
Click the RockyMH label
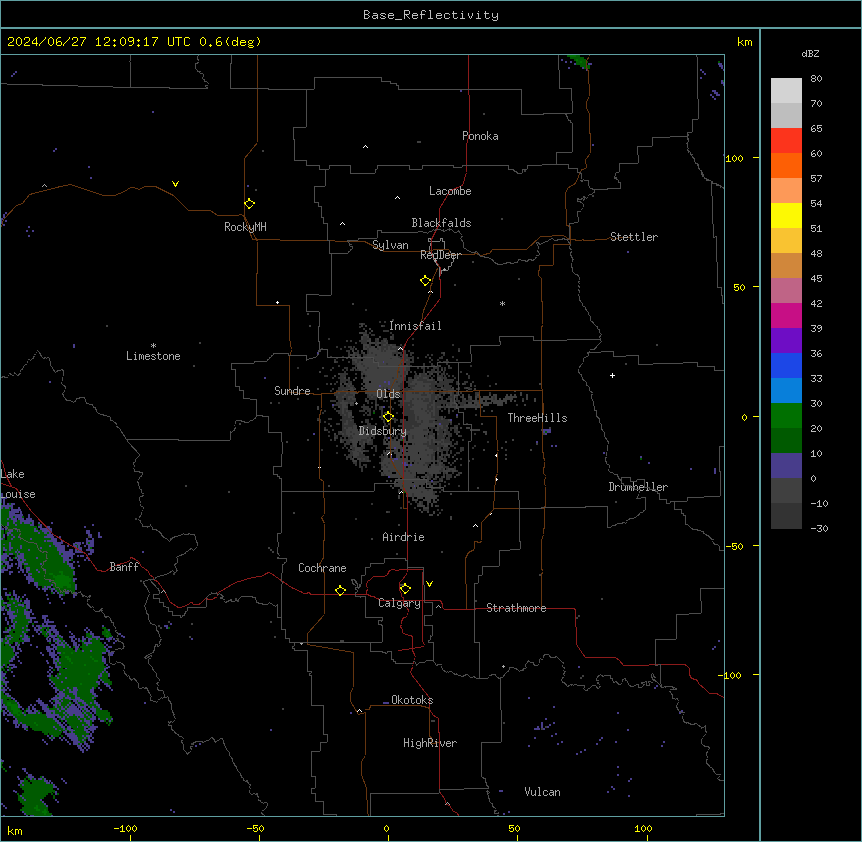pos(245,227)
